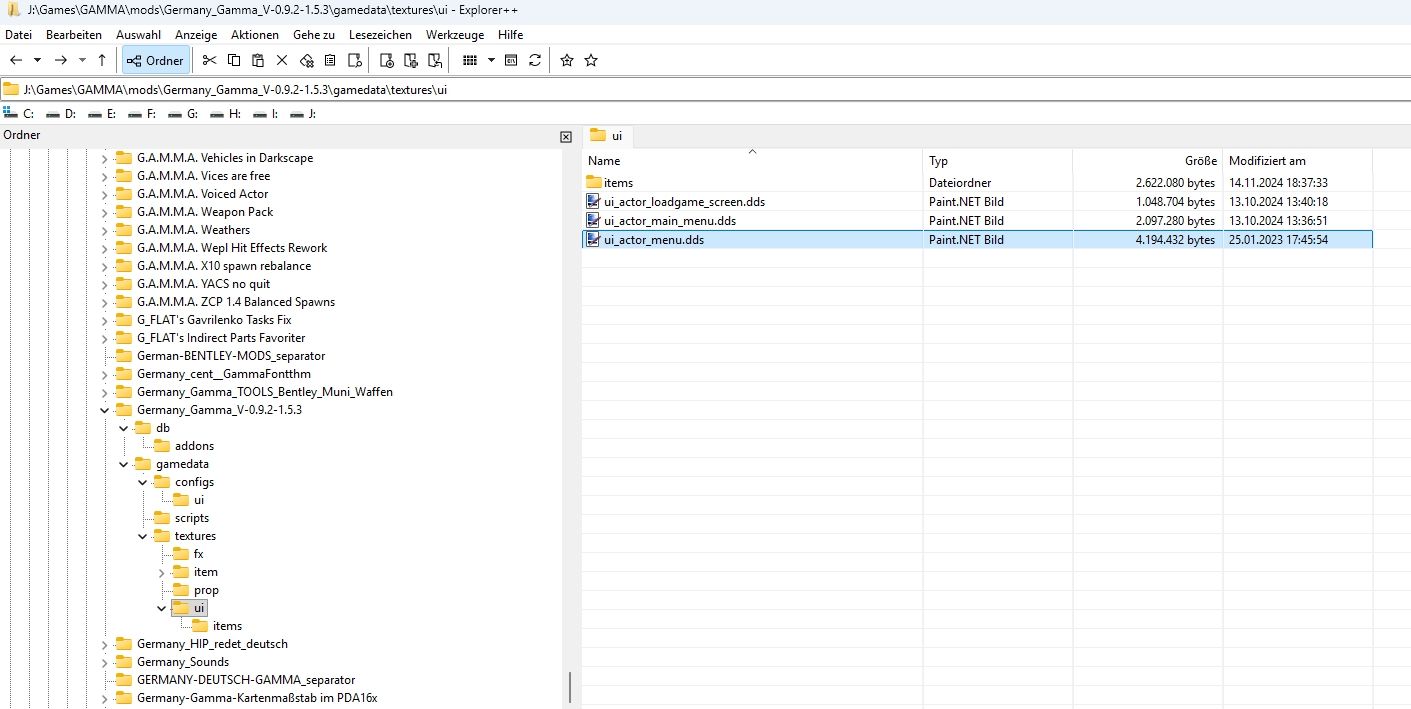Screen dimensions: 1411x709
Task: Click the New Folder toolbar icon
Action: 386,60
